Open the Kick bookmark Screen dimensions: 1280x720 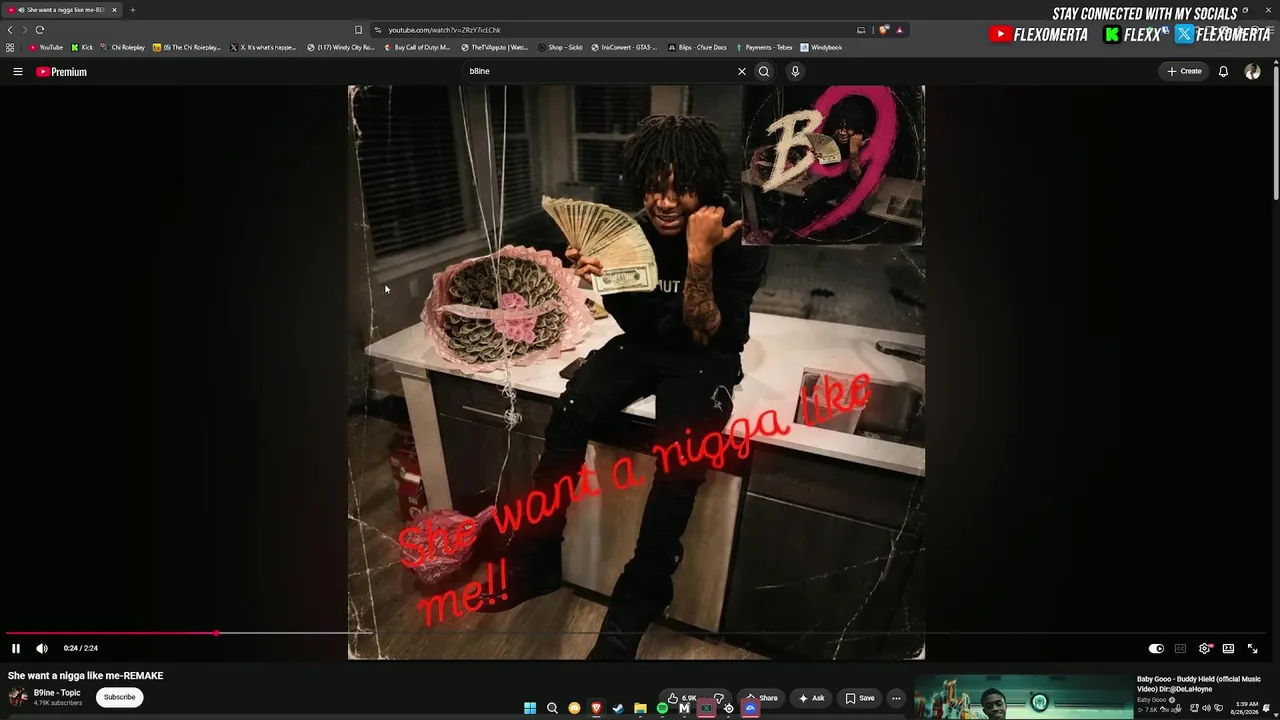point(82,47)
